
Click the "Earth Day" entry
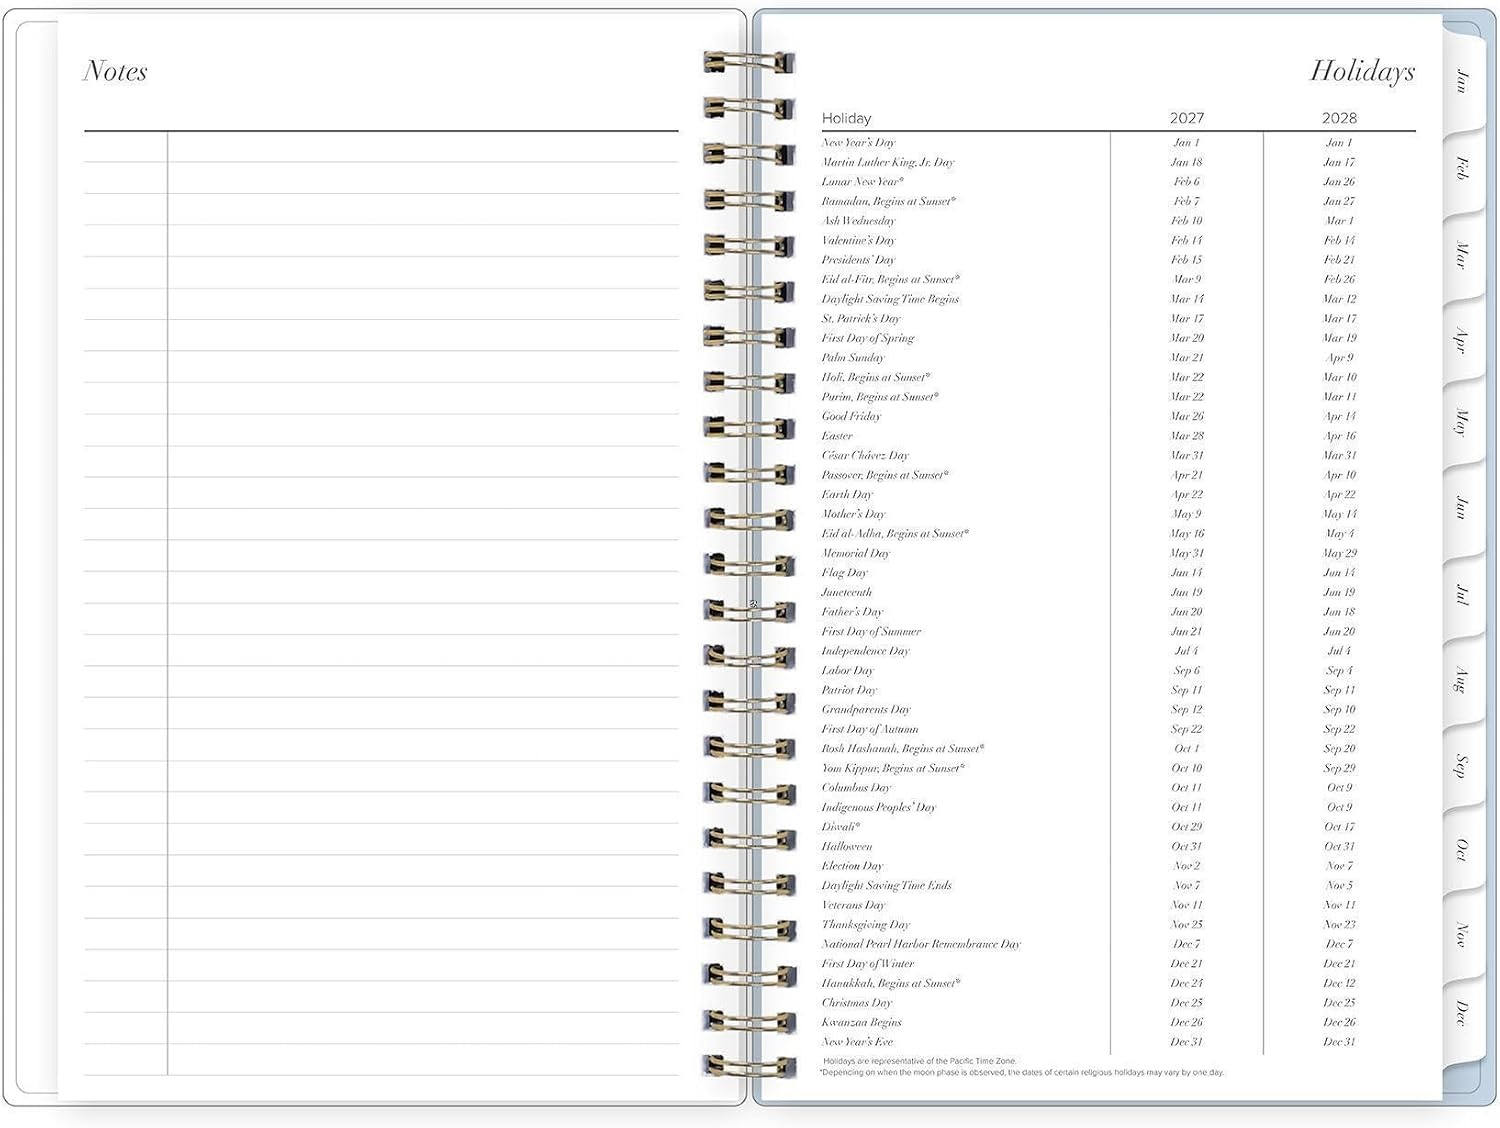847,494
